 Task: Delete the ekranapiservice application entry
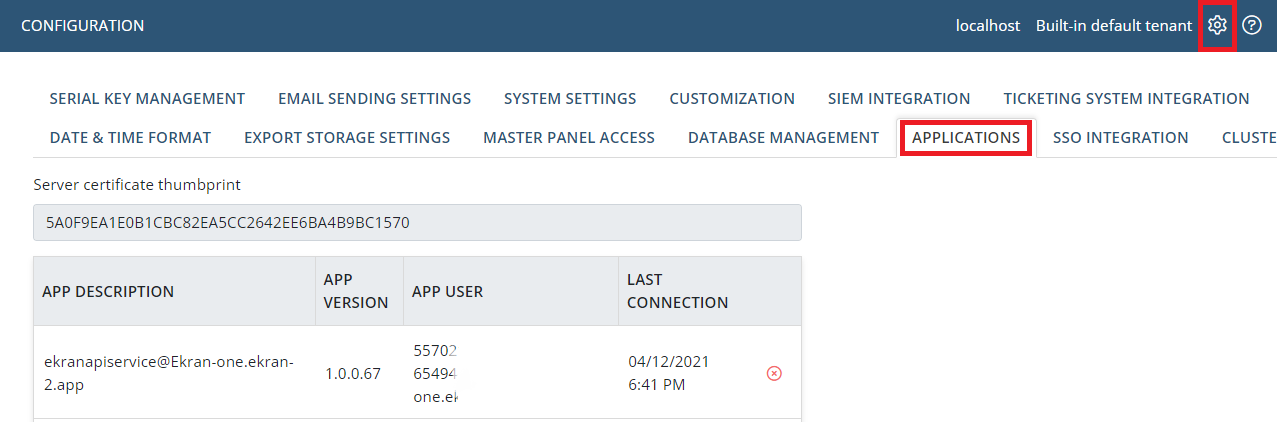[x=774, y=373]
